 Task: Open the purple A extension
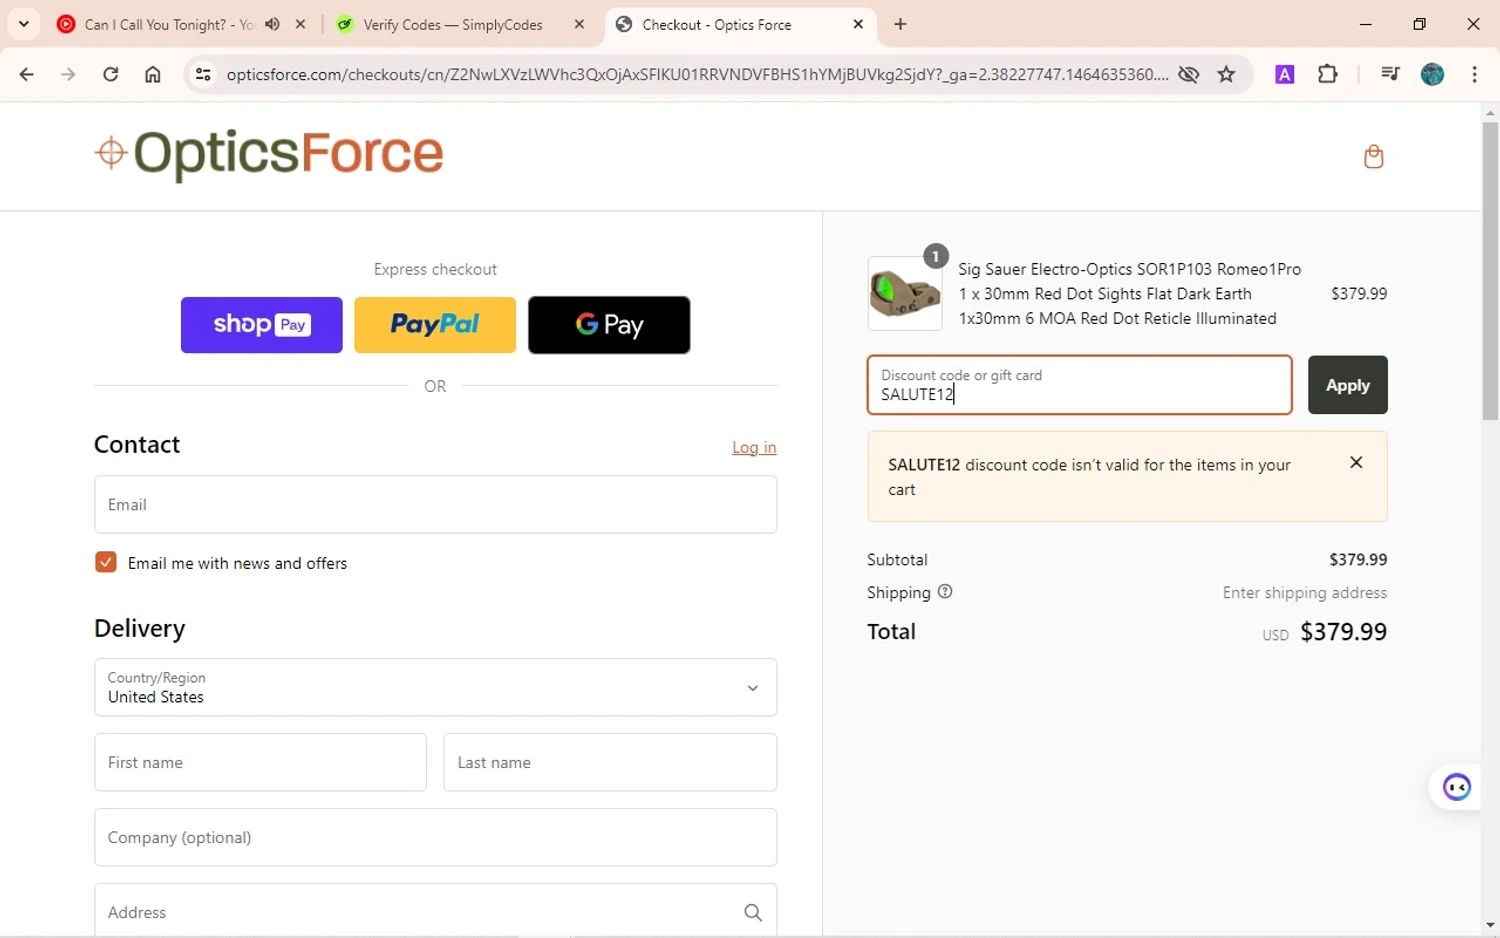coord(1285,74)
